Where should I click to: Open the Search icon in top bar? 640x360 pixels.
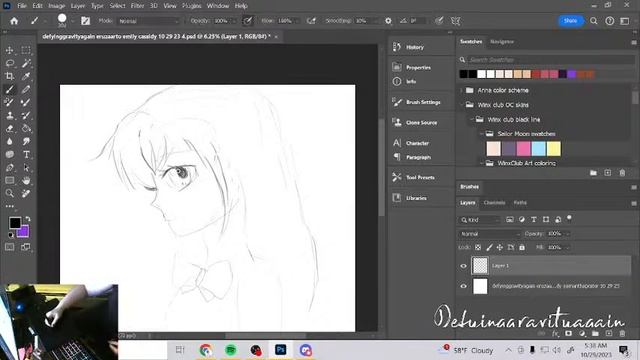[594, 21]
